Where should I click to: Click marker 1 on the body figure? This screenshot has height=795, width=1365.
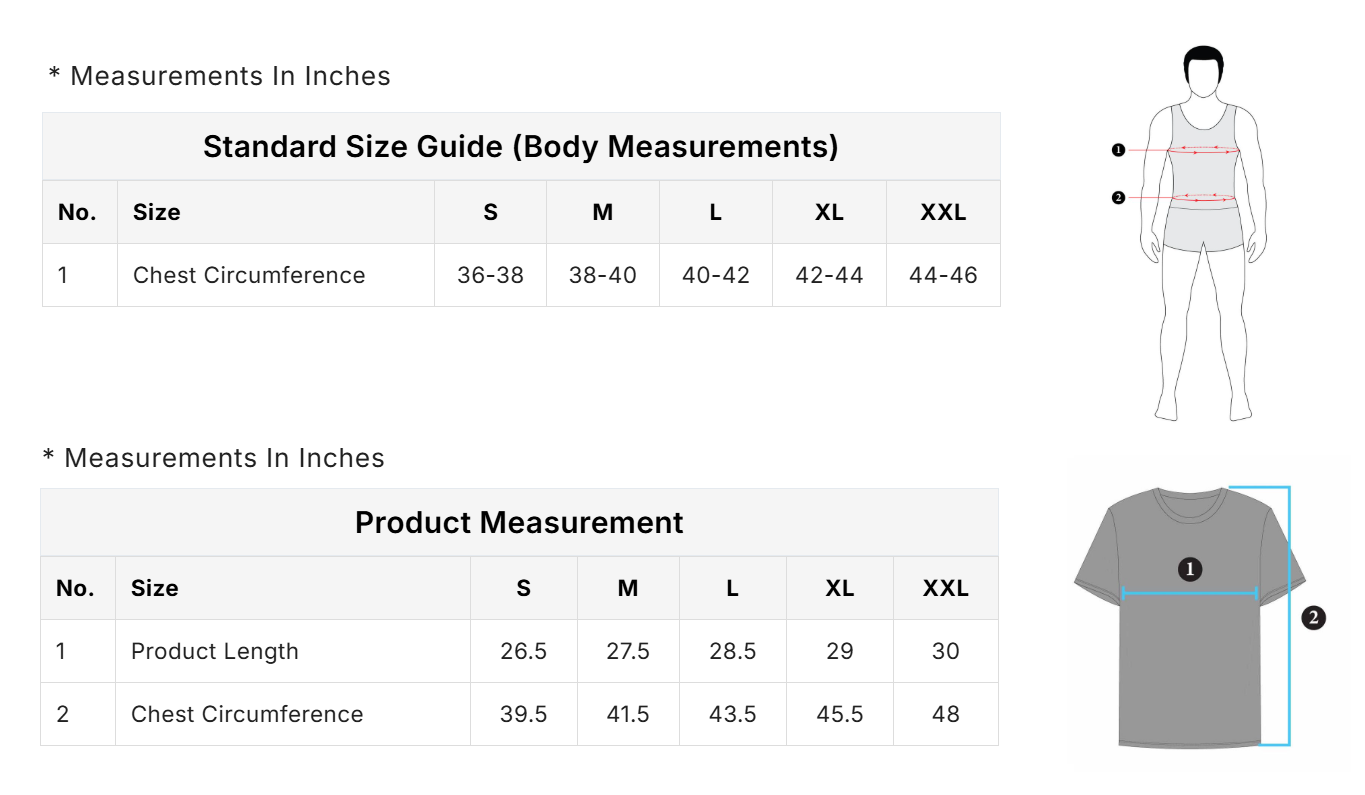(1118, 150)
